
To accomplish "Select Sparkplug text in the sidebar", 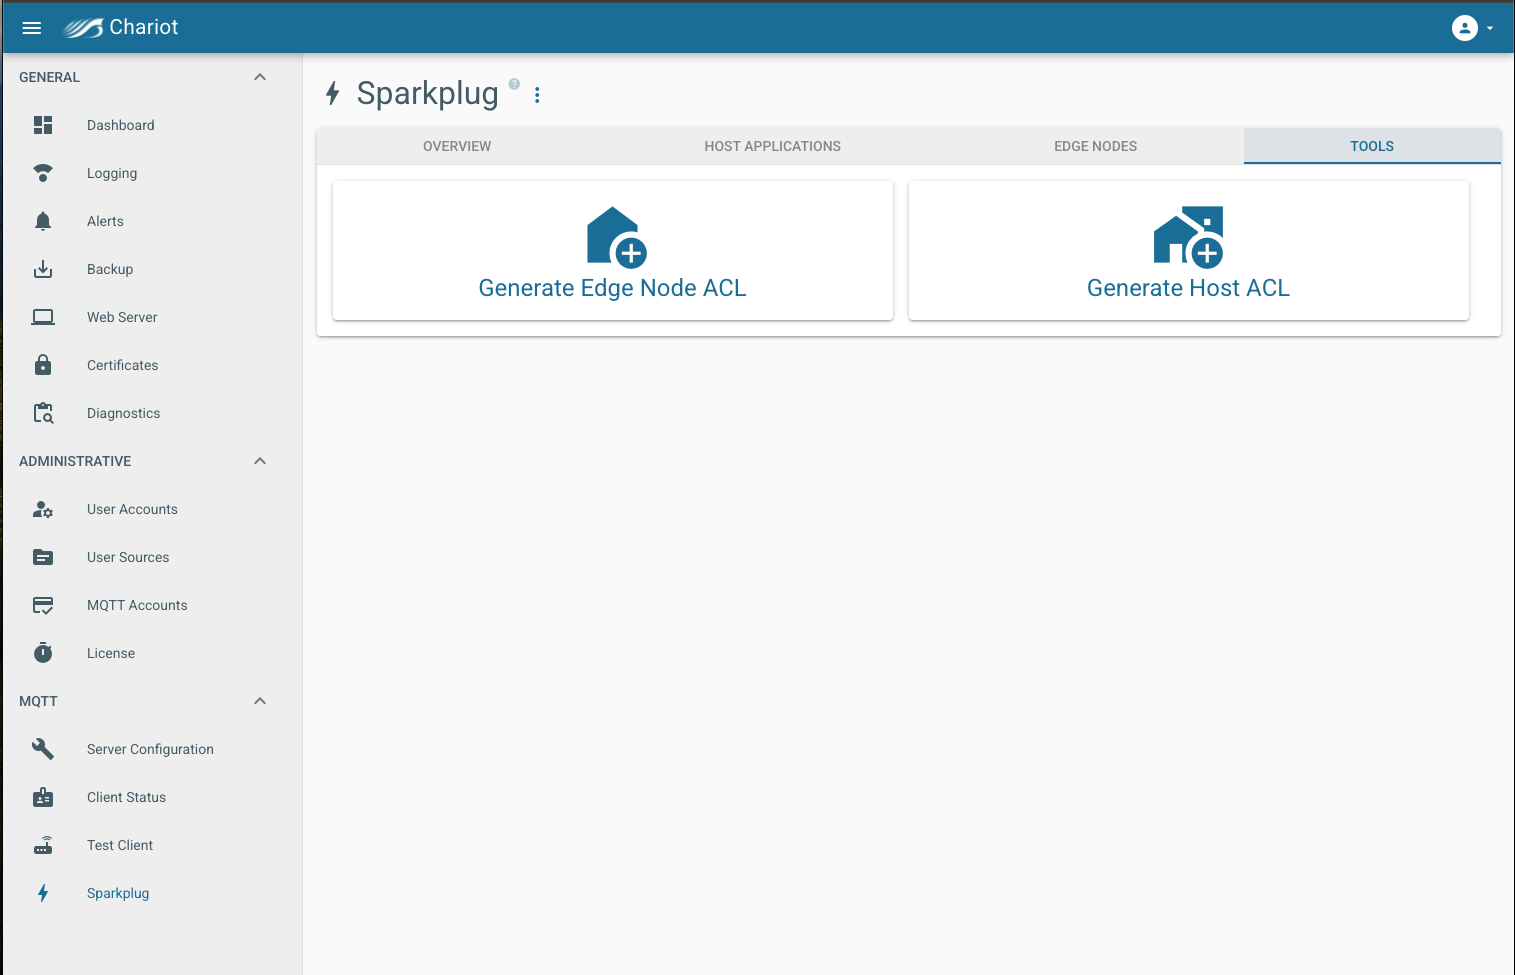I will tap(118, 893).
